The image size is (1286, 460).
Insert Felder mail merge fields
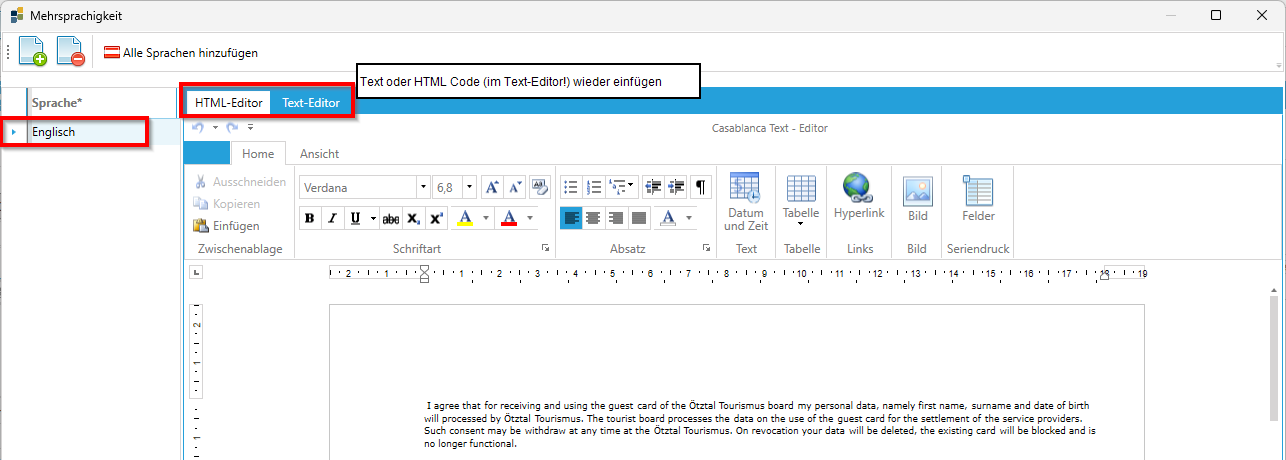978,198
